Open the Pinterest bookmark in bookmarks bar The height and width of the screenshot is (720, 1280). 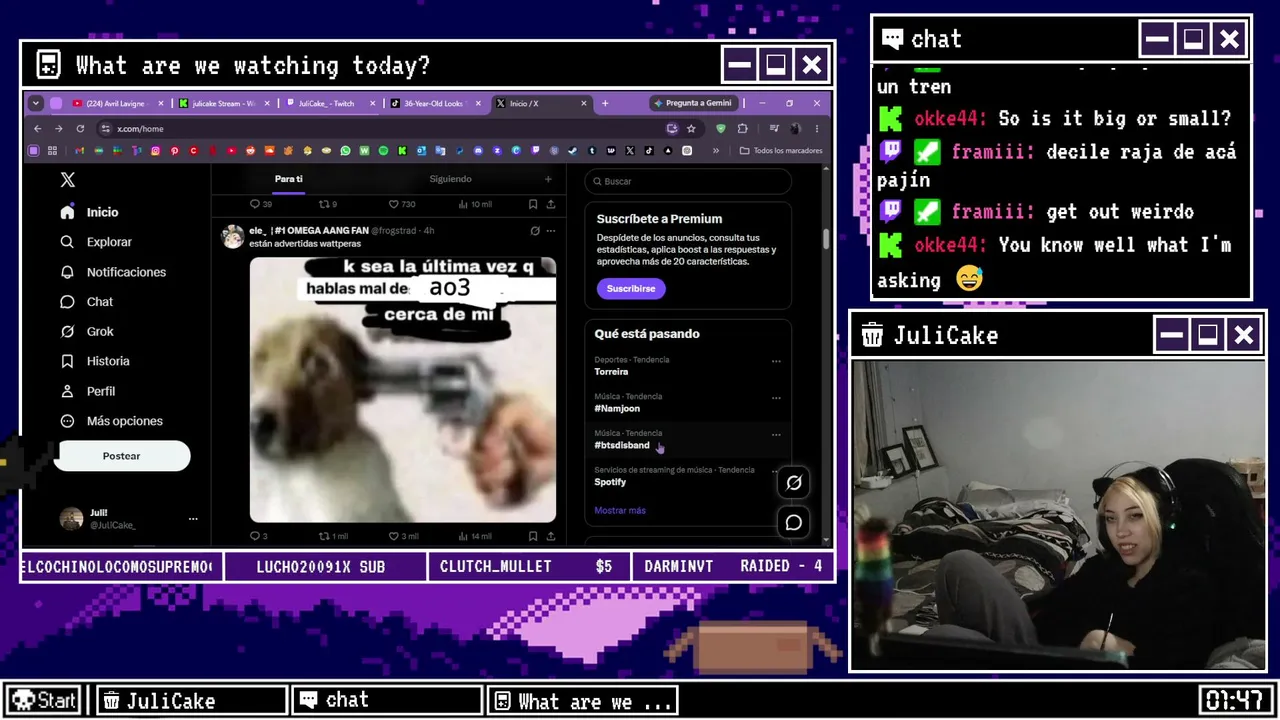(x=174, y=151)
